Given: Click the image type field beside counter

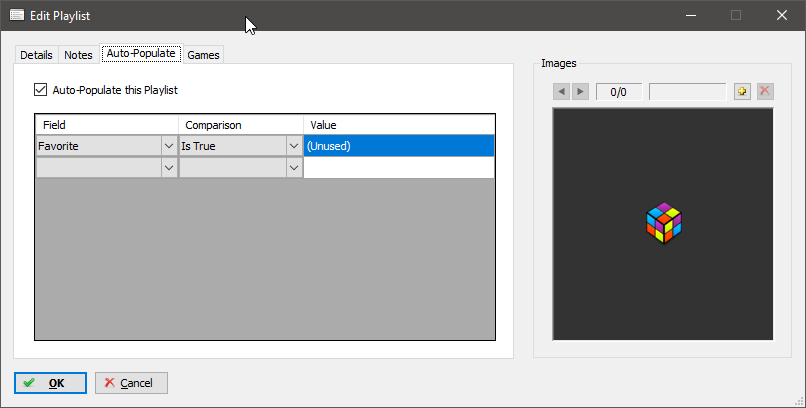Looking at the screenshot, I should [688, 92].
